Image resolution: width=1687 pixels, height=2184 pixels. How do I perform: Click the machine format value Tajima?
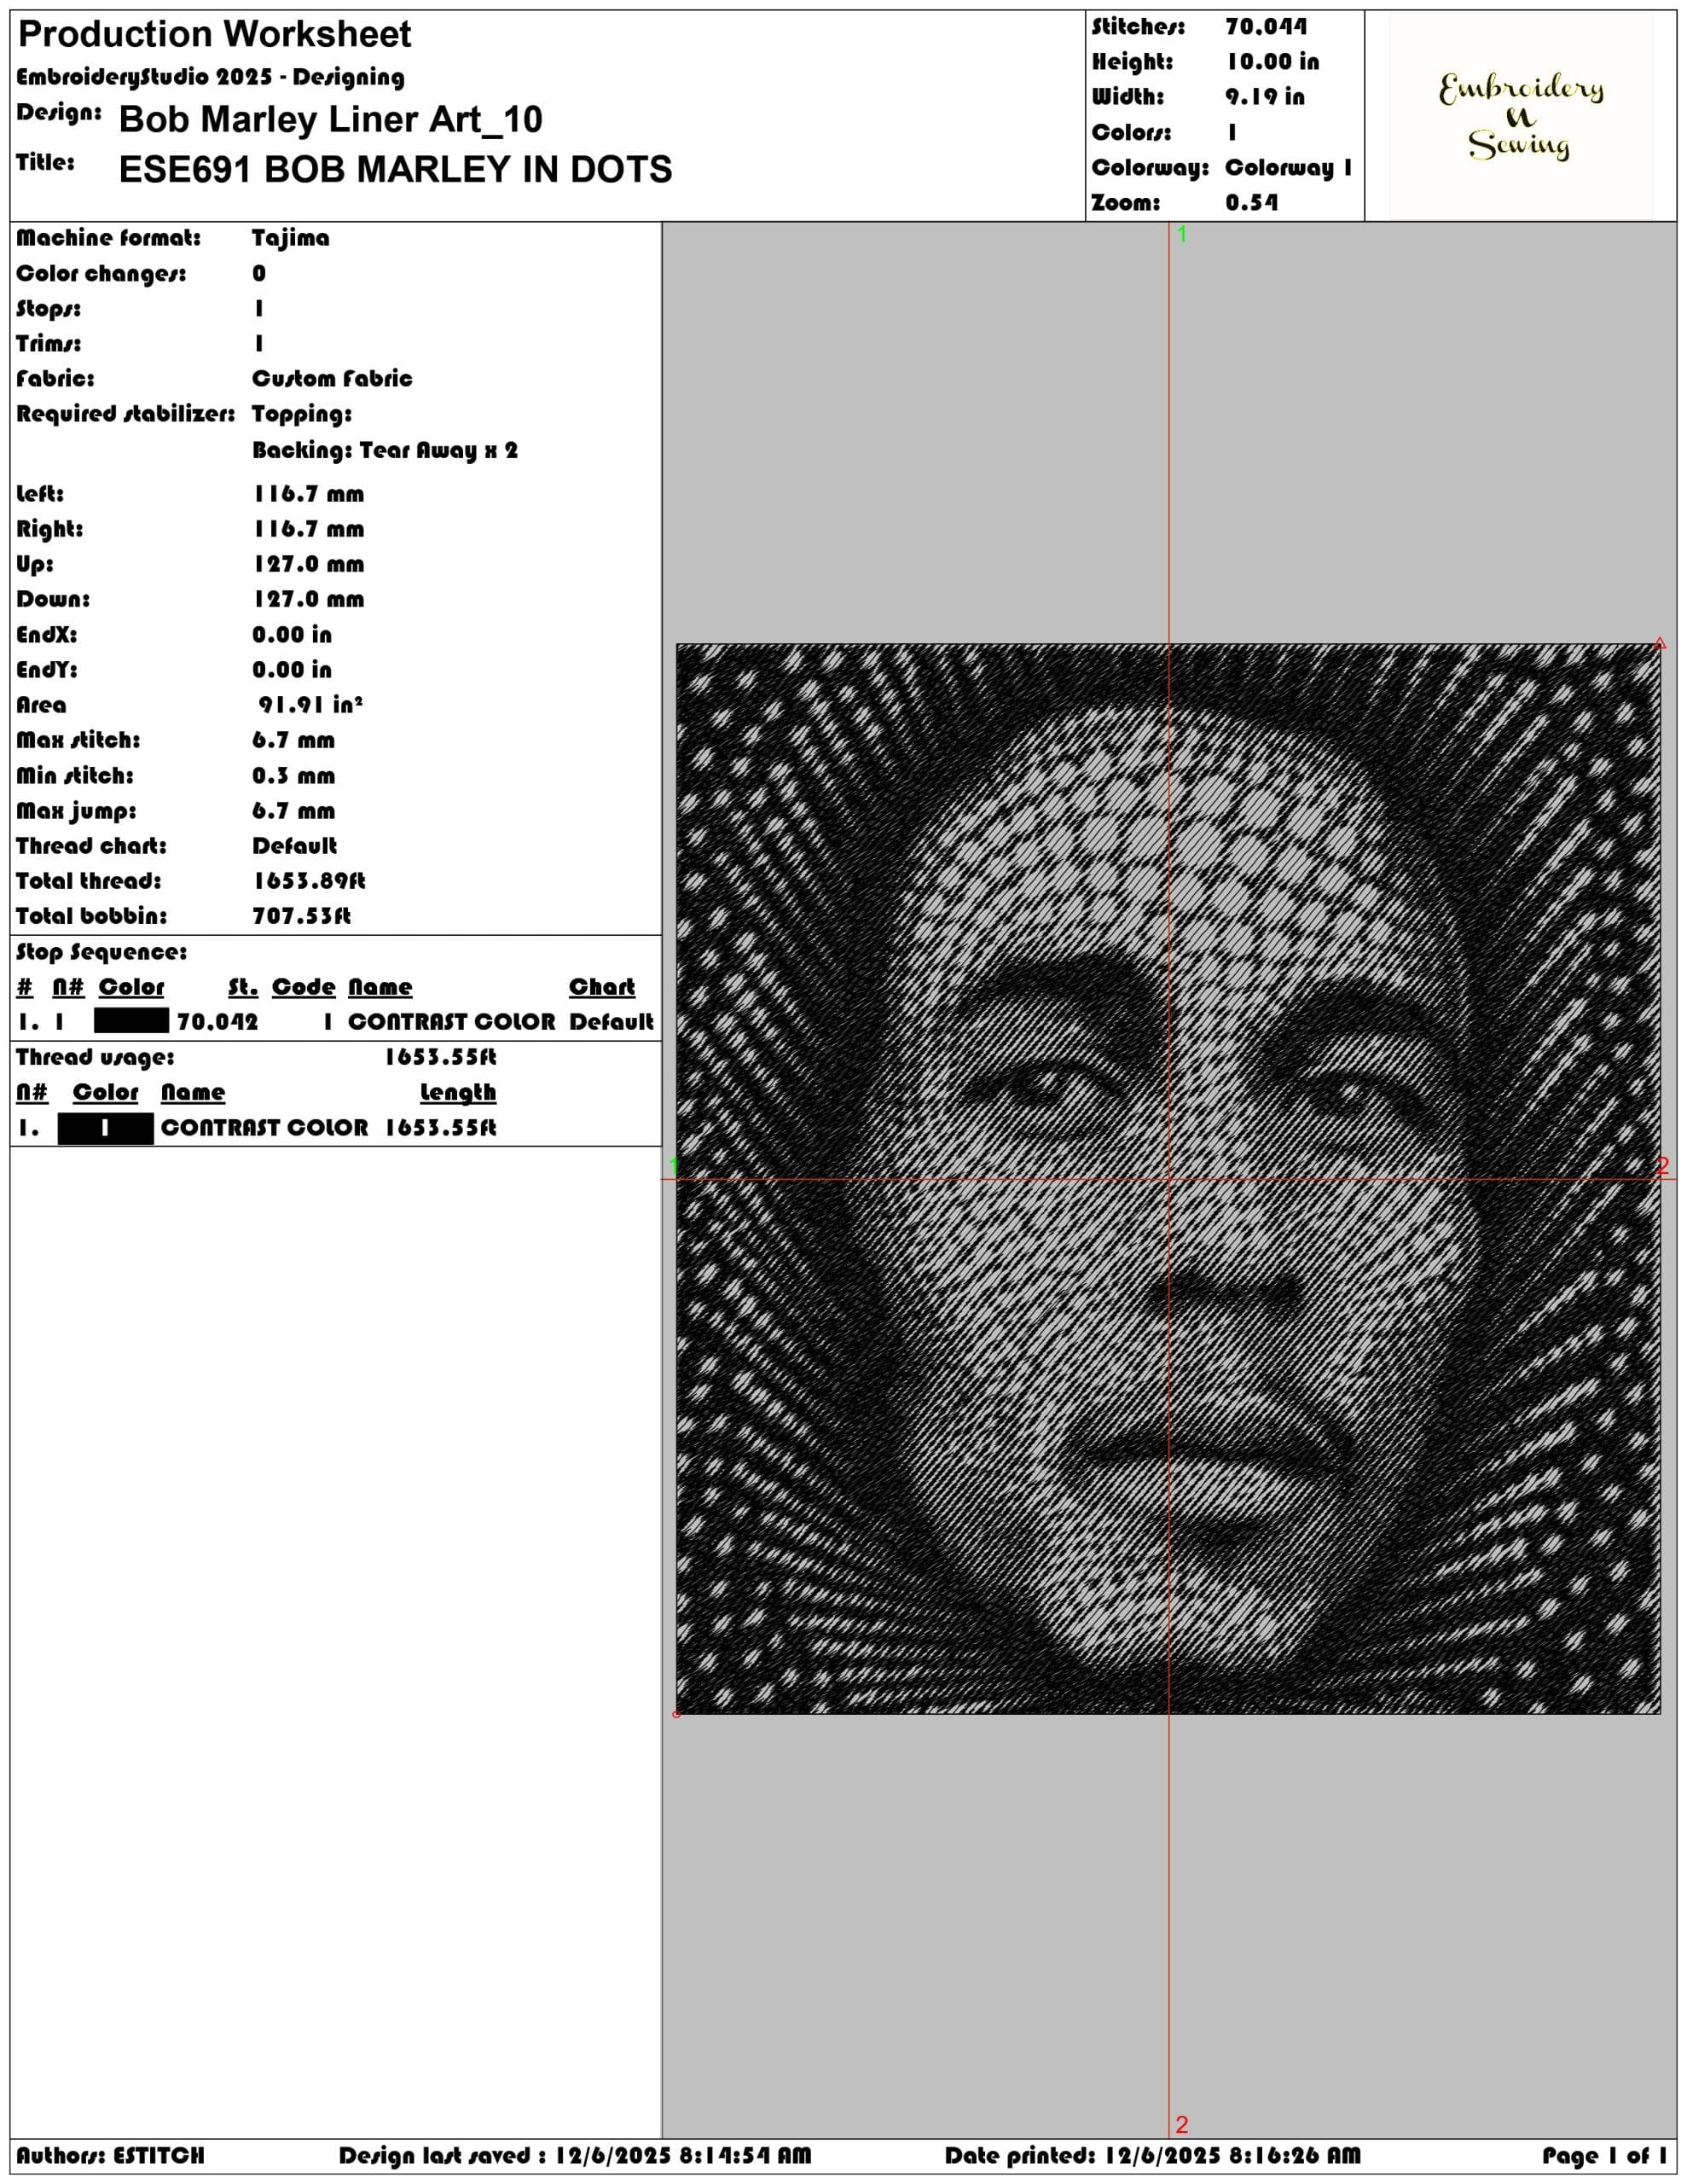(x=290, y=238)
